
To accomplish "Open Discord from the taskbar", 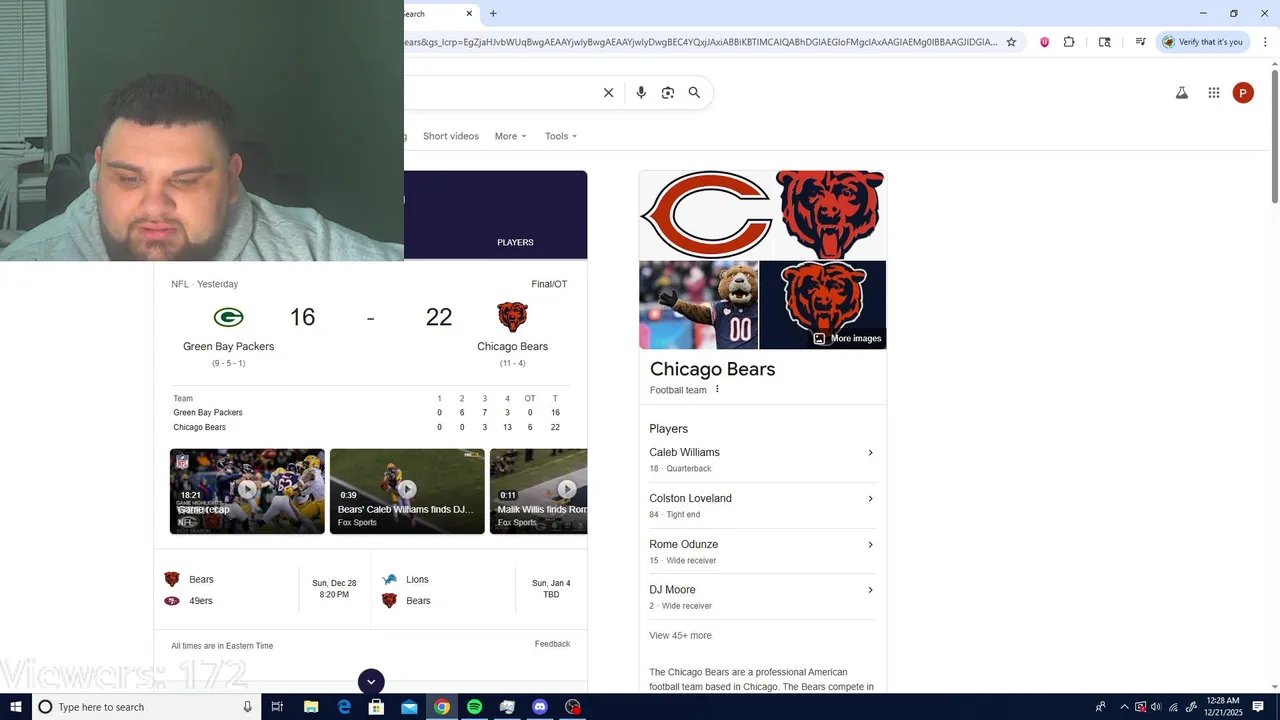I will 540,707.
